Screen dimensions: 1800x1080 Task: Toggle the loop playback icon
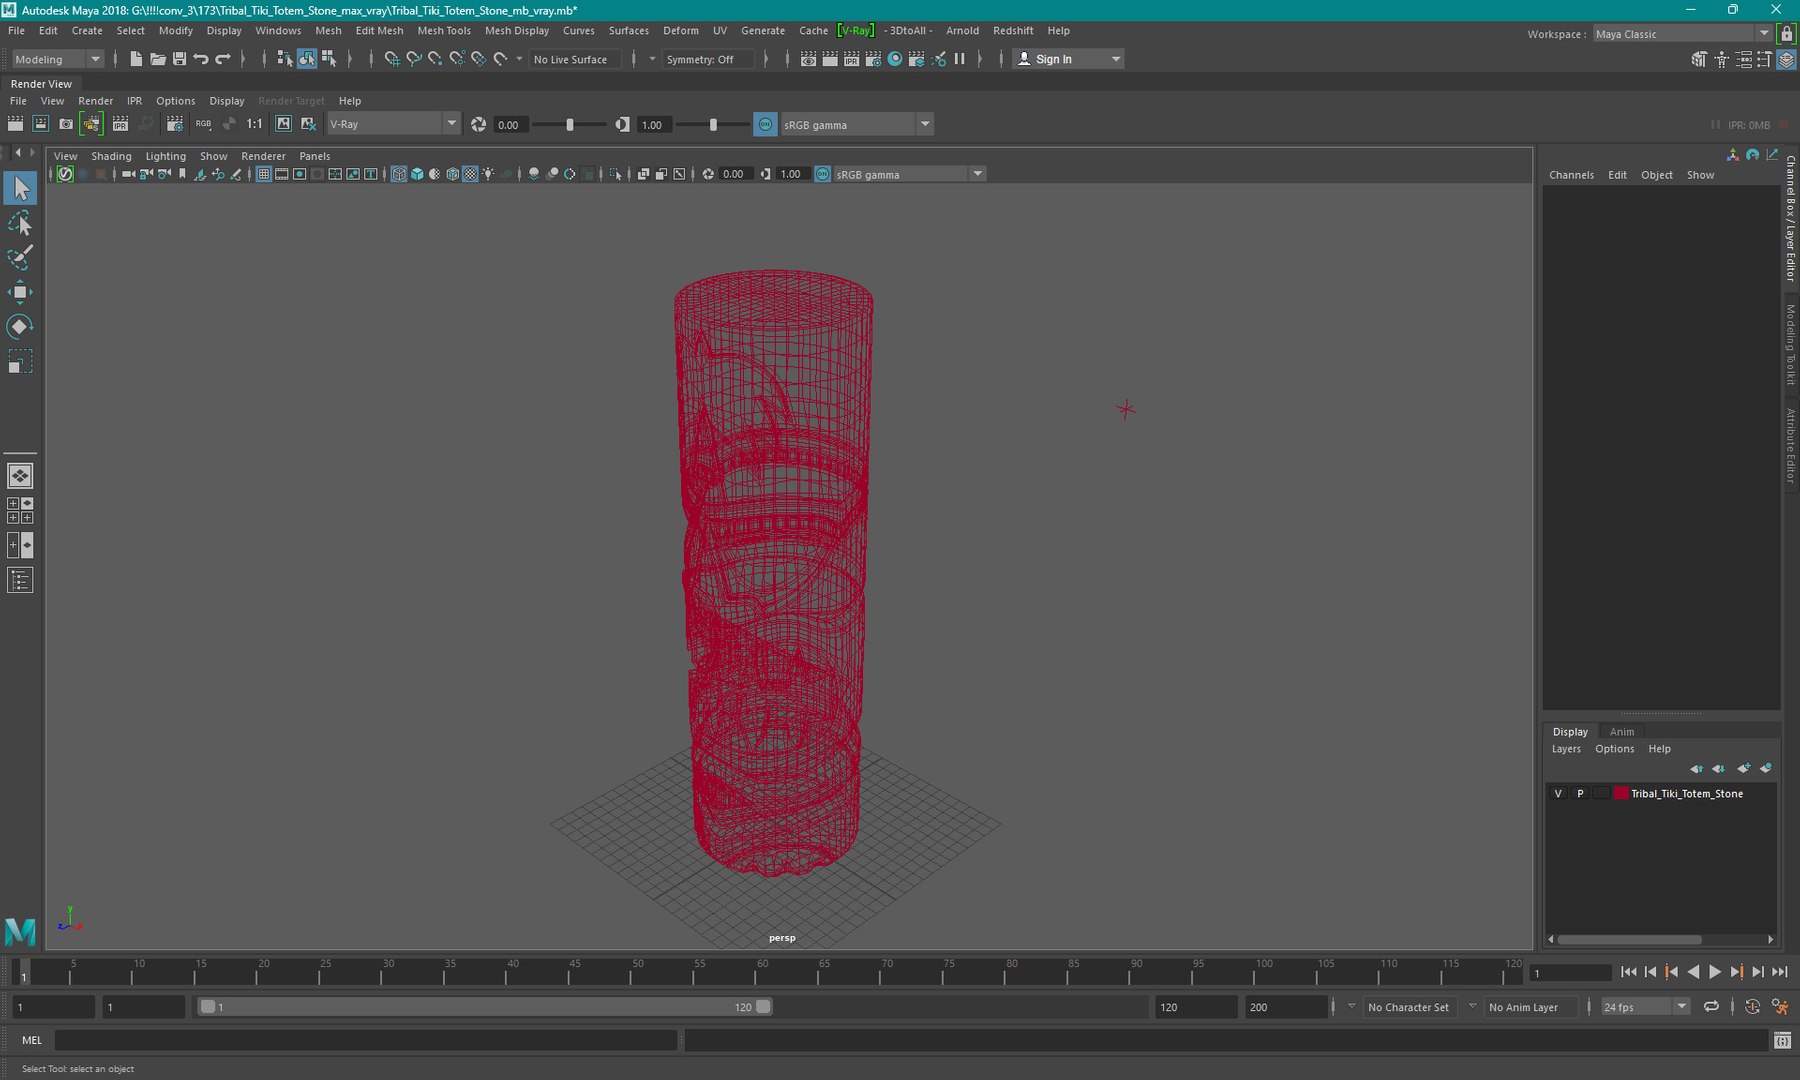coord(1712,1007)
